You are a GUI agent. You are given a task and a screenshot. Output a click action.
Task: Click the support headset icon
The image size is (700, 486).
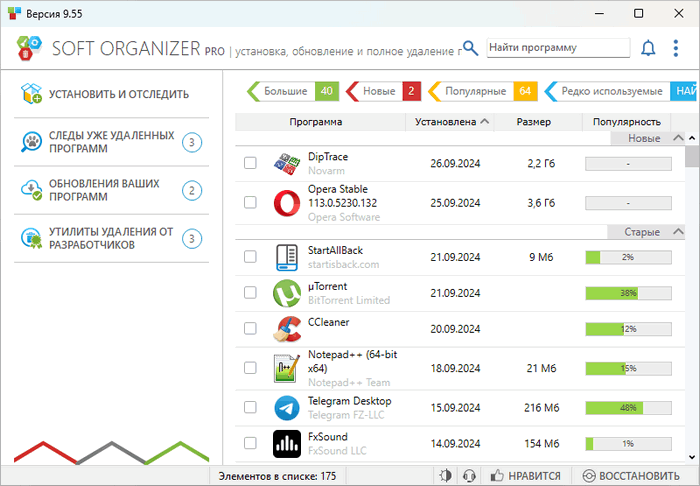(x=469, y=476)
